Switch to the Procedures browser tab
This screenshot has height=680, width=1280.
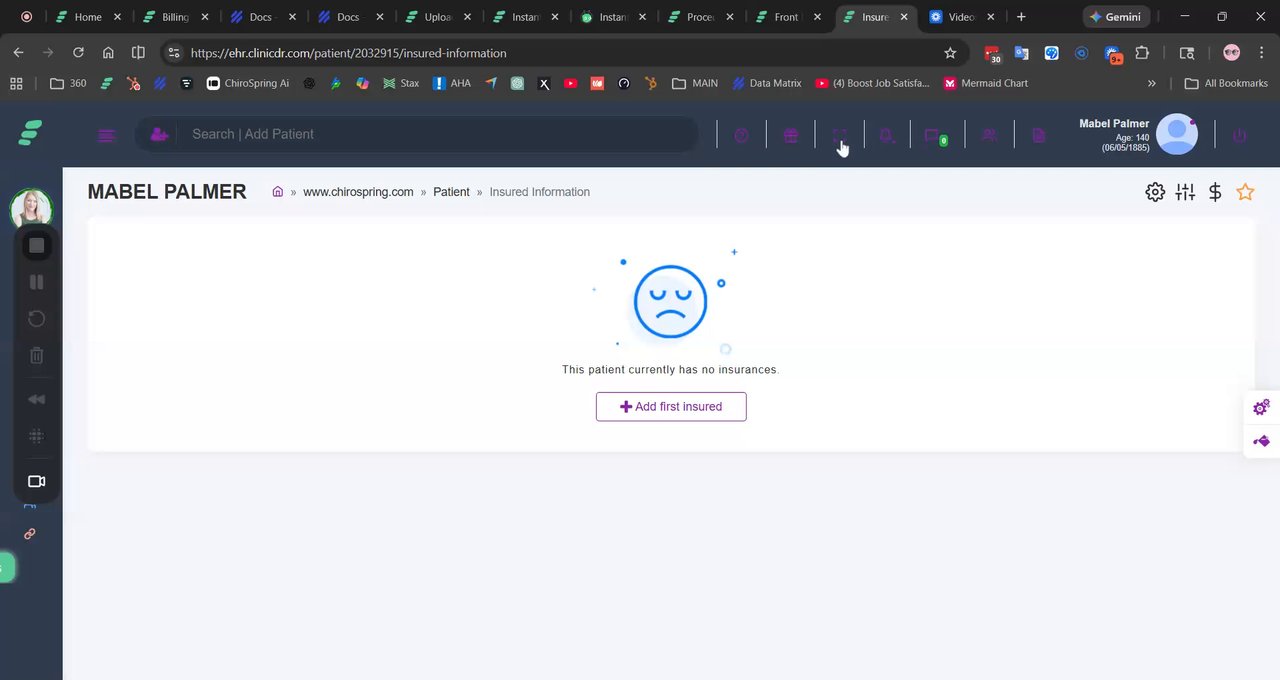coord(701,17)
